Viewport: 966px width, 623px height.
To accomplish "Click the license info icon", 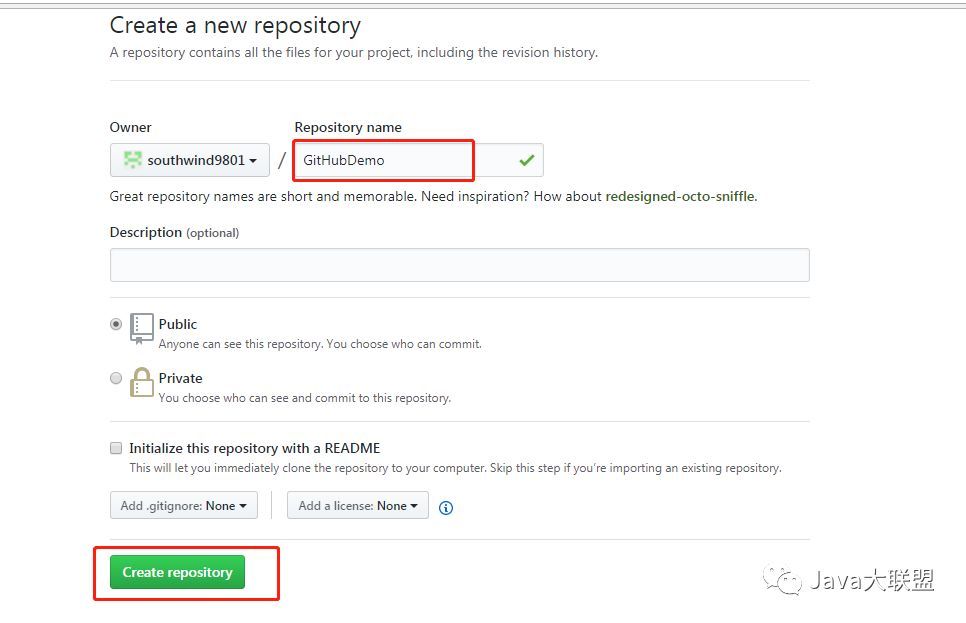I will coord(446,508).
